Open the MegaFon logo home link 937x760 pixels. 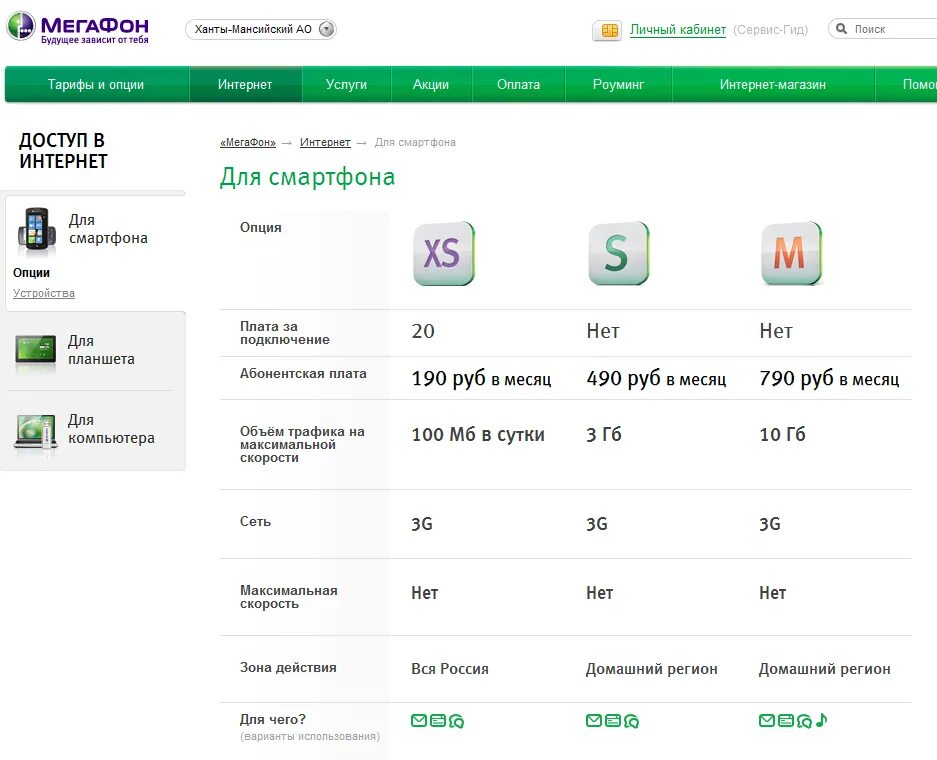[78, 27]
